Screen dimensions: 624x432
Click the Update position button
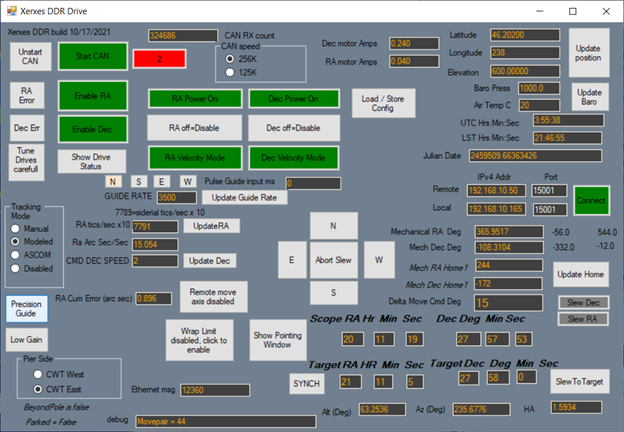coord(589,53)
